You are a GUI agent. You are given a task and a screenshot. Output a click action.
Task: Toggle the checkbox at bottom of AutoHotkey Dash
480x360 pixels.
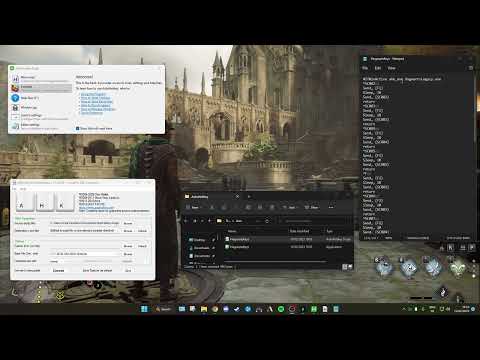(78, 128)
